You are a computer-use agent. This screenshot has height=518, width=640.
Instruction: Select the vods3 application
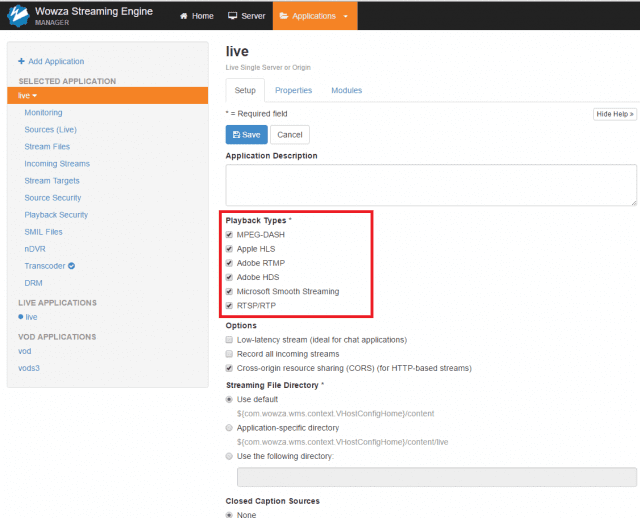click(29, 368)
